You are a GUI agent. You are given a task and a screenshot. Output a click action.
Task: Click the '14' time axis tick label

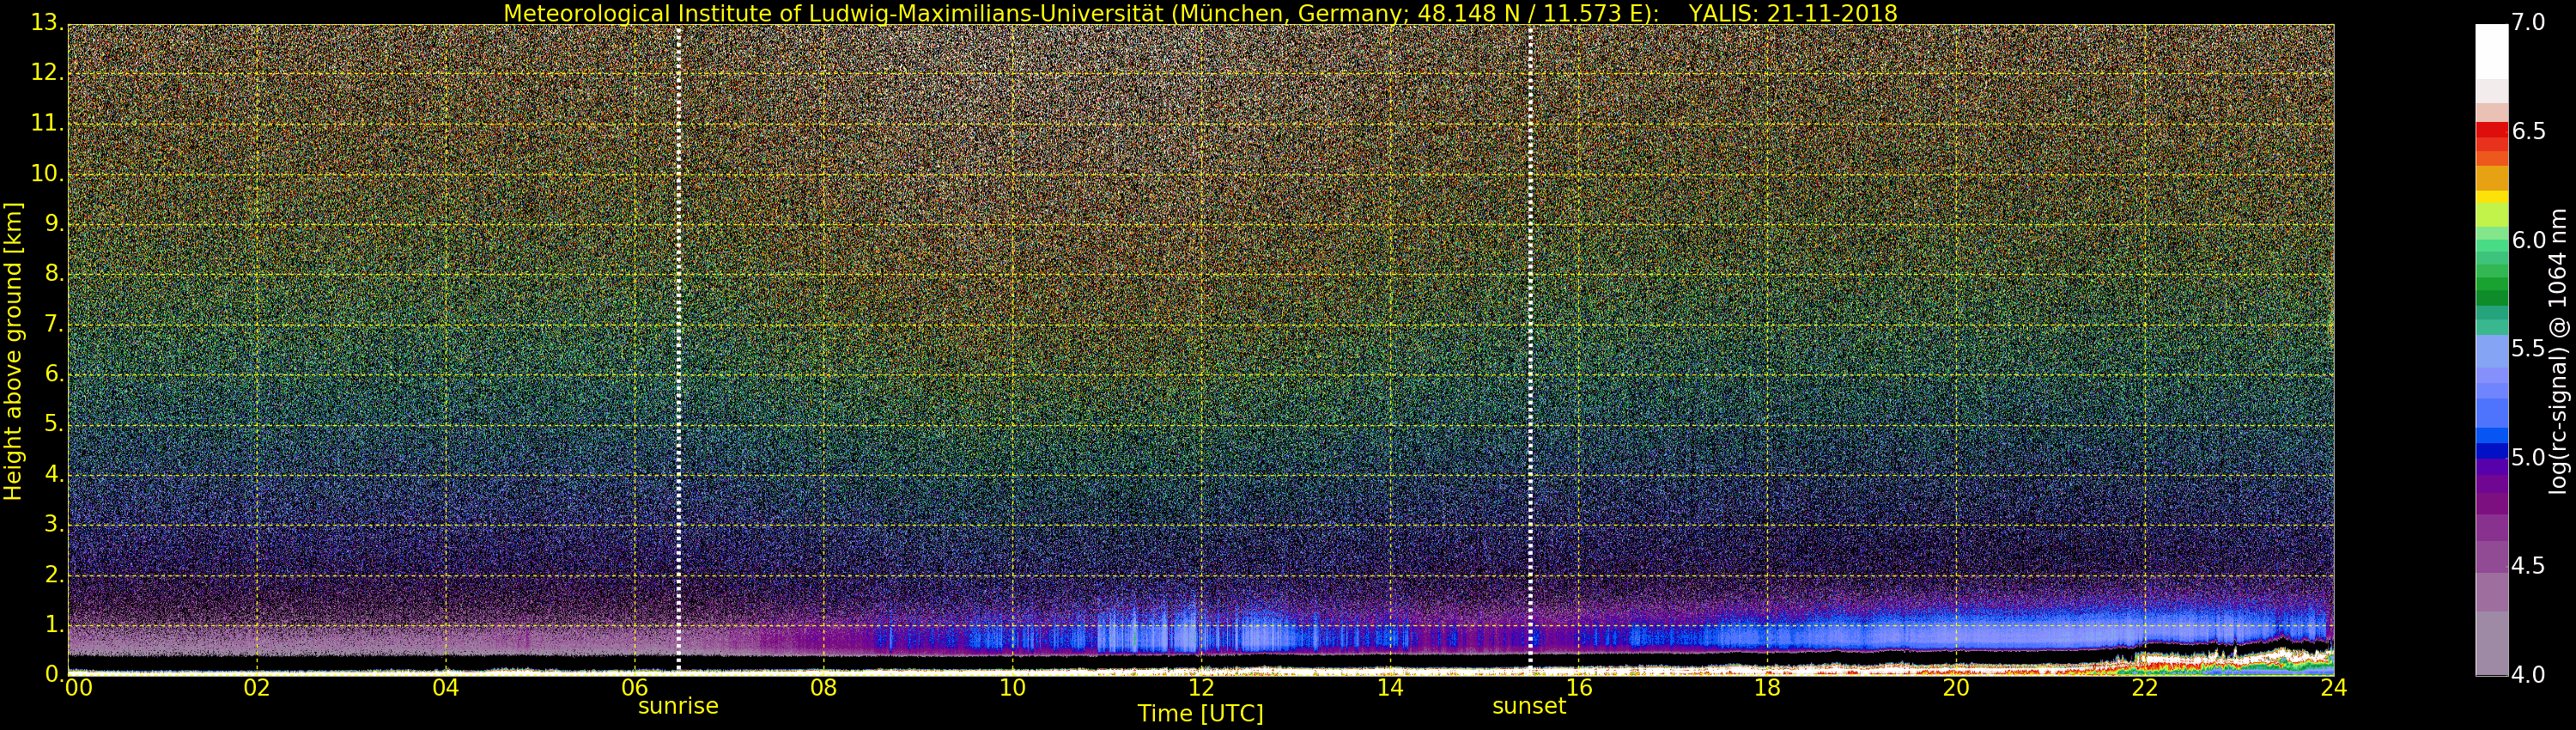point(1390,687)
